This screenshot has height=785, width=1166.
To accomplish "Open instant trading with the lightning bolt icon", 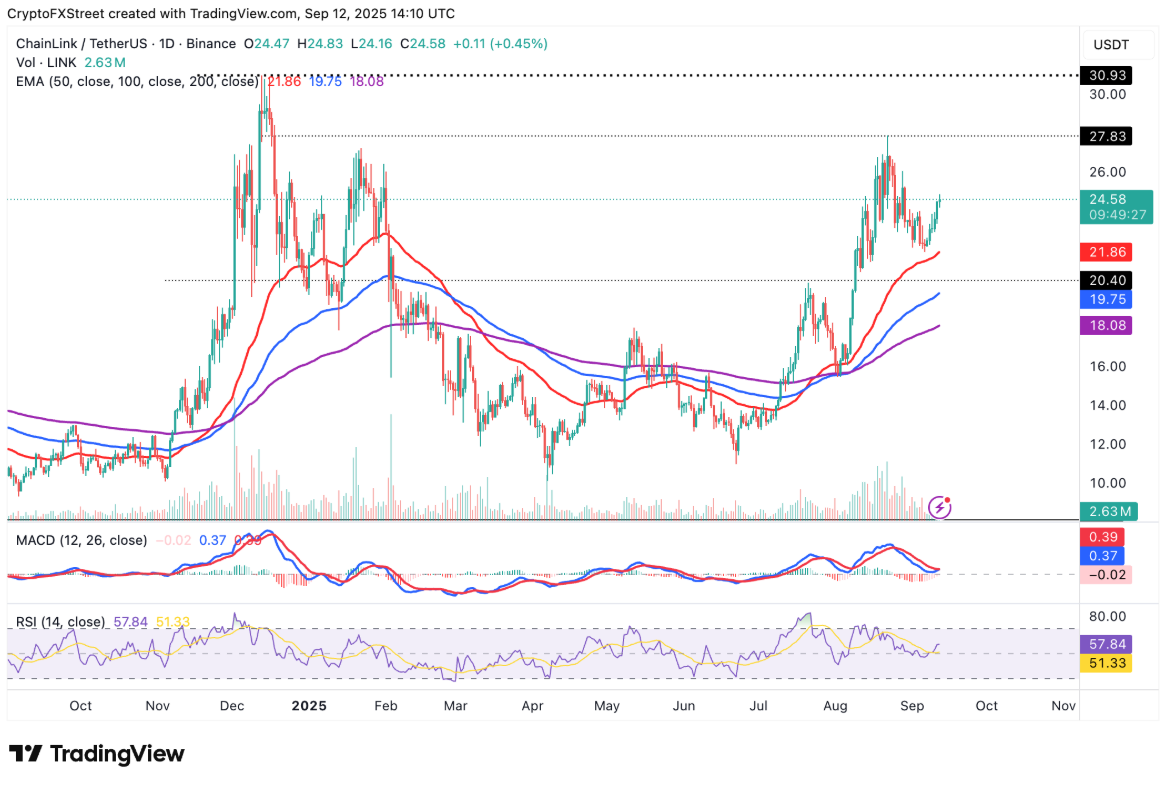I will pyautogui.click(x=940, y=509).
